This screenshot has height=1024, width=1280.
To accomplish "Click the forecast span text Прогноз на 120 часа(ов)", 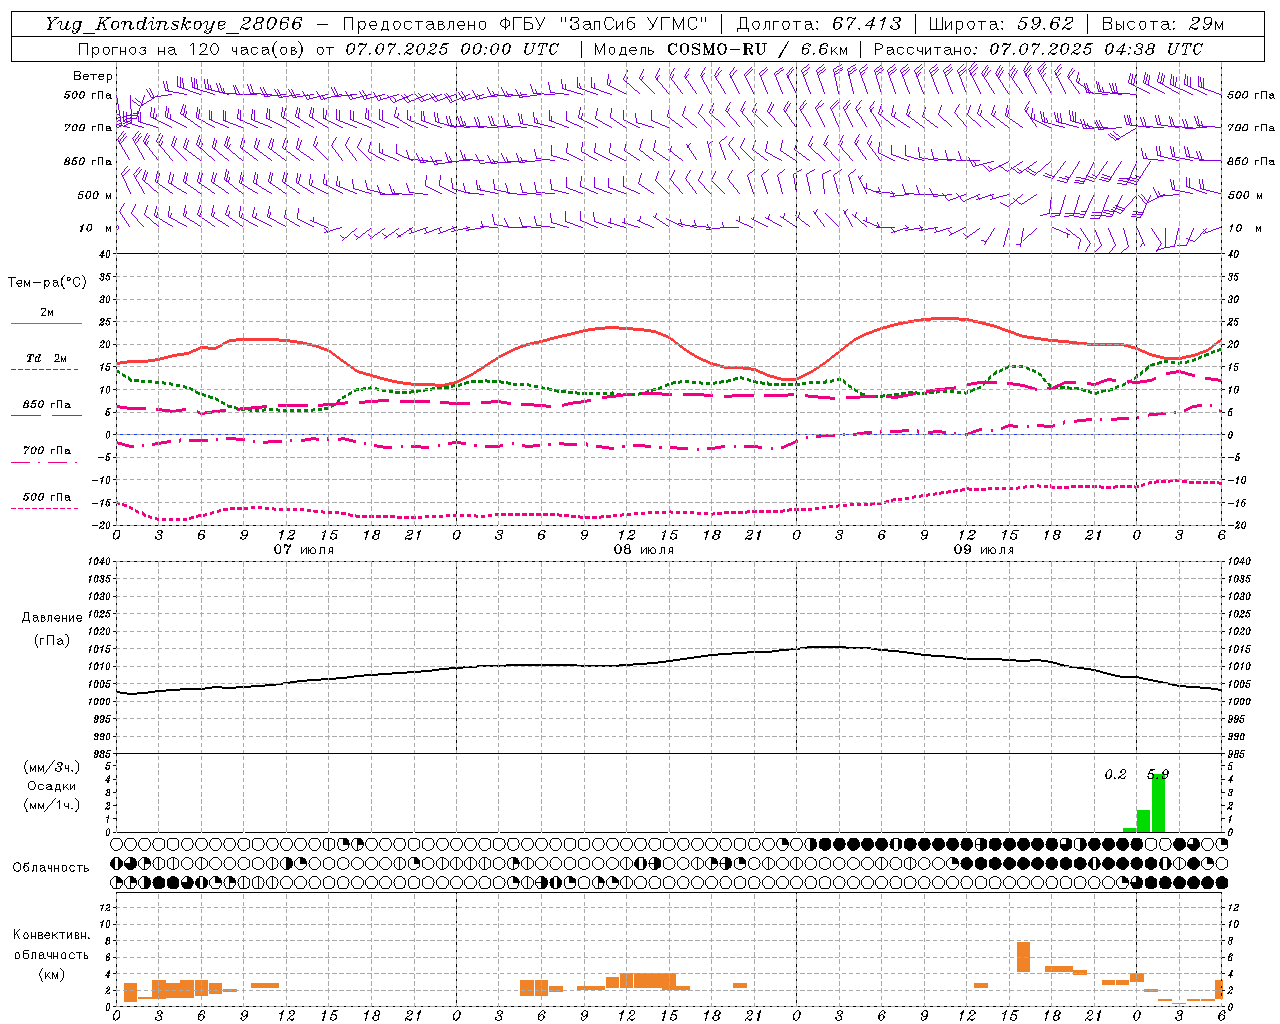I will pos(192,49).
